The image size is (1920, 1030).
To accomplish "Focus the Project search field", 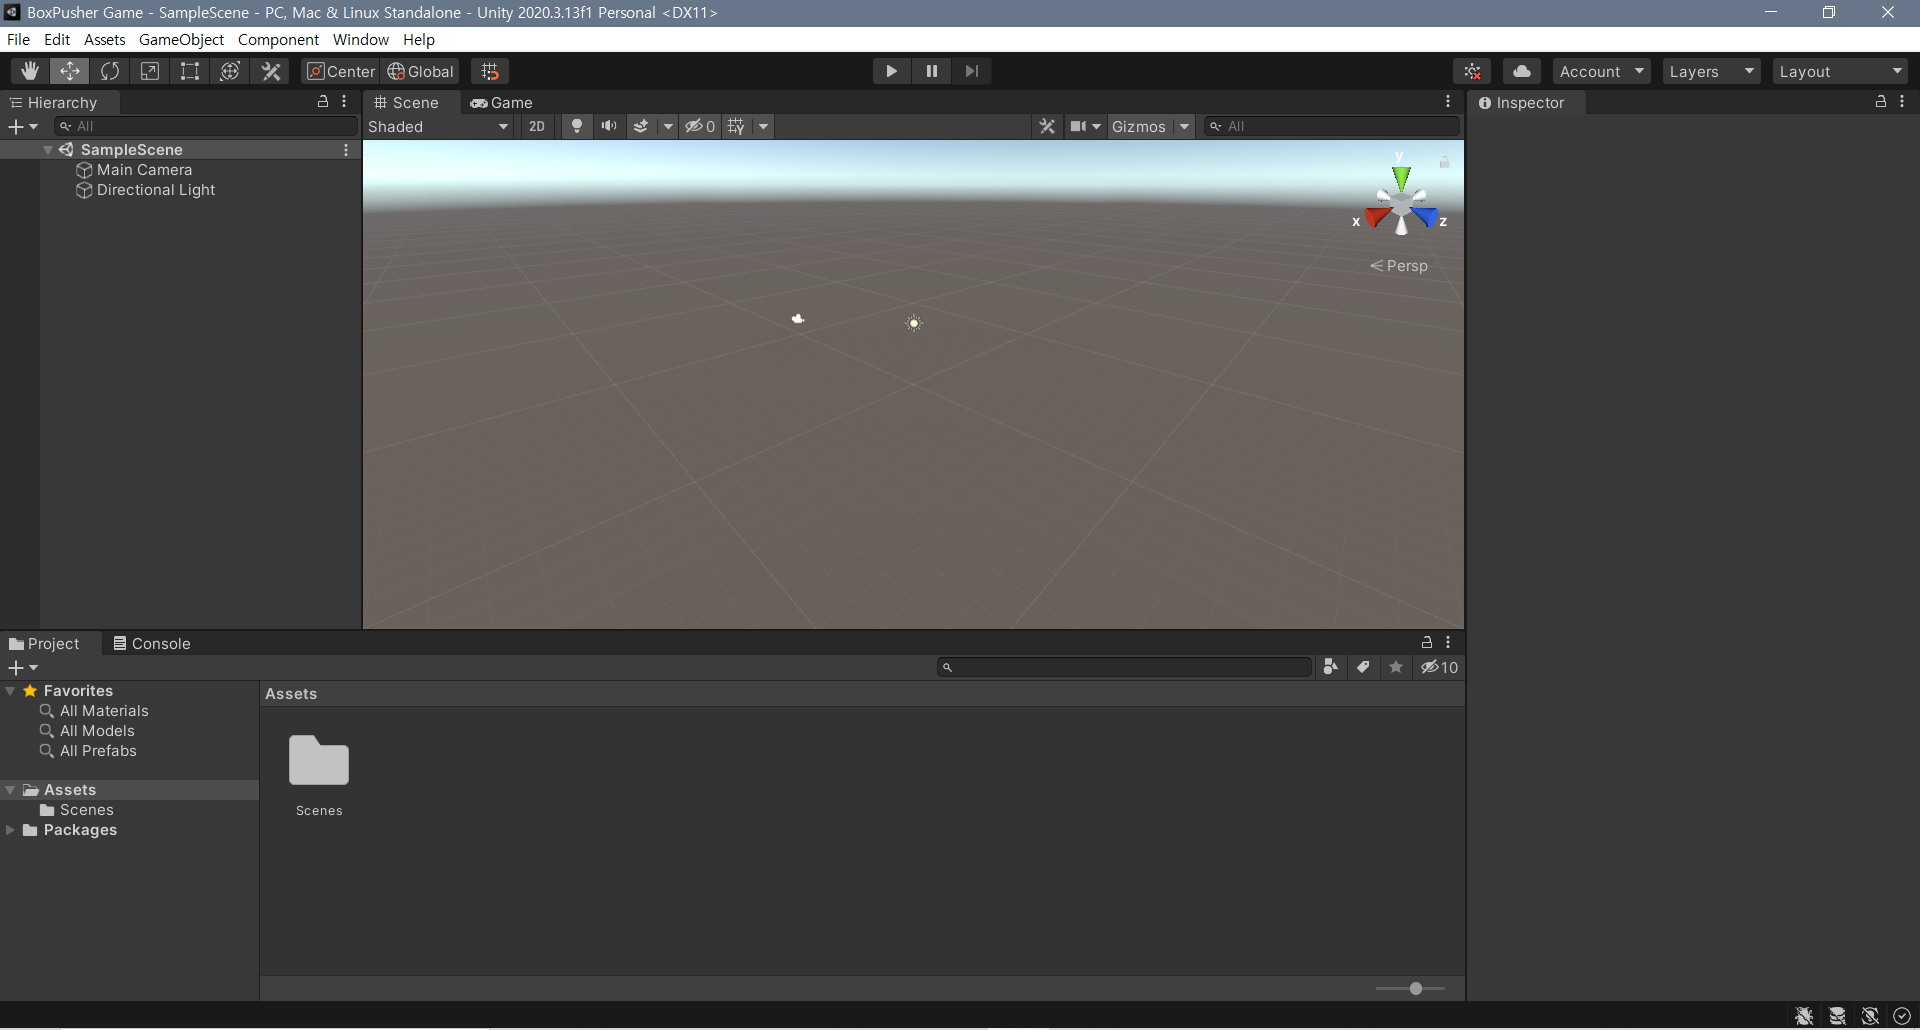I will [1124, 667].
